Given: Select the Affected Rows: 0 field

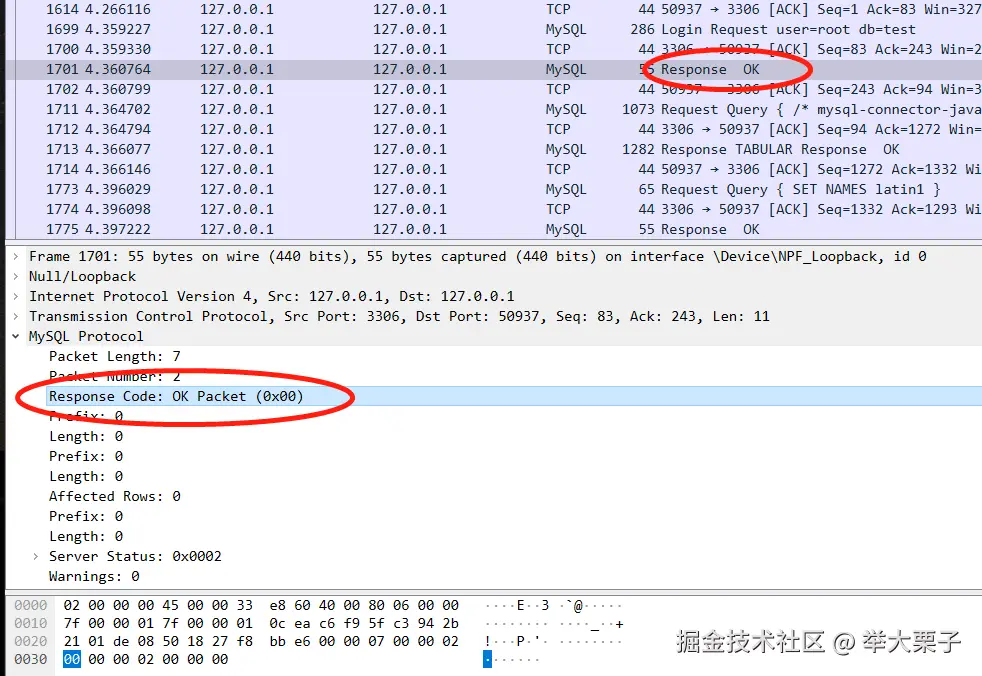Looking at the screenshot, I should click(115, 497).
